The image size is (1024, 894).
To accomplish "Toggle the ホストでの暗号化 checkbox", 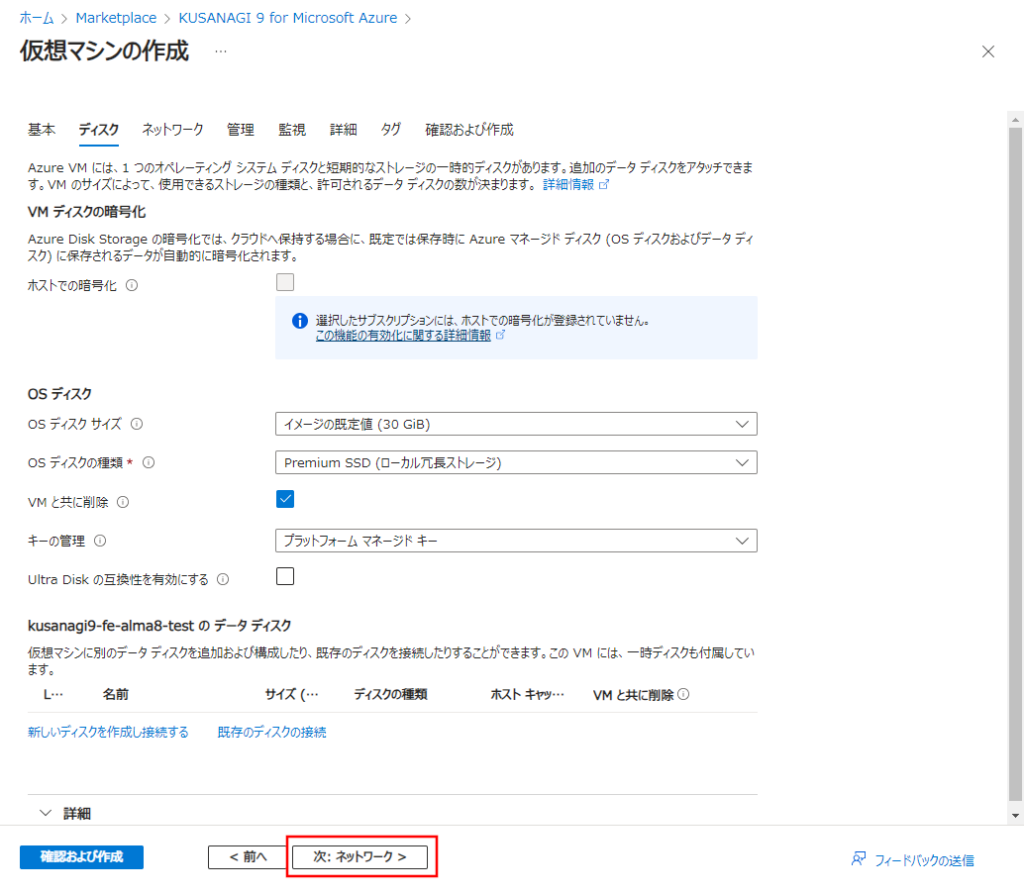I will point(285,282).
